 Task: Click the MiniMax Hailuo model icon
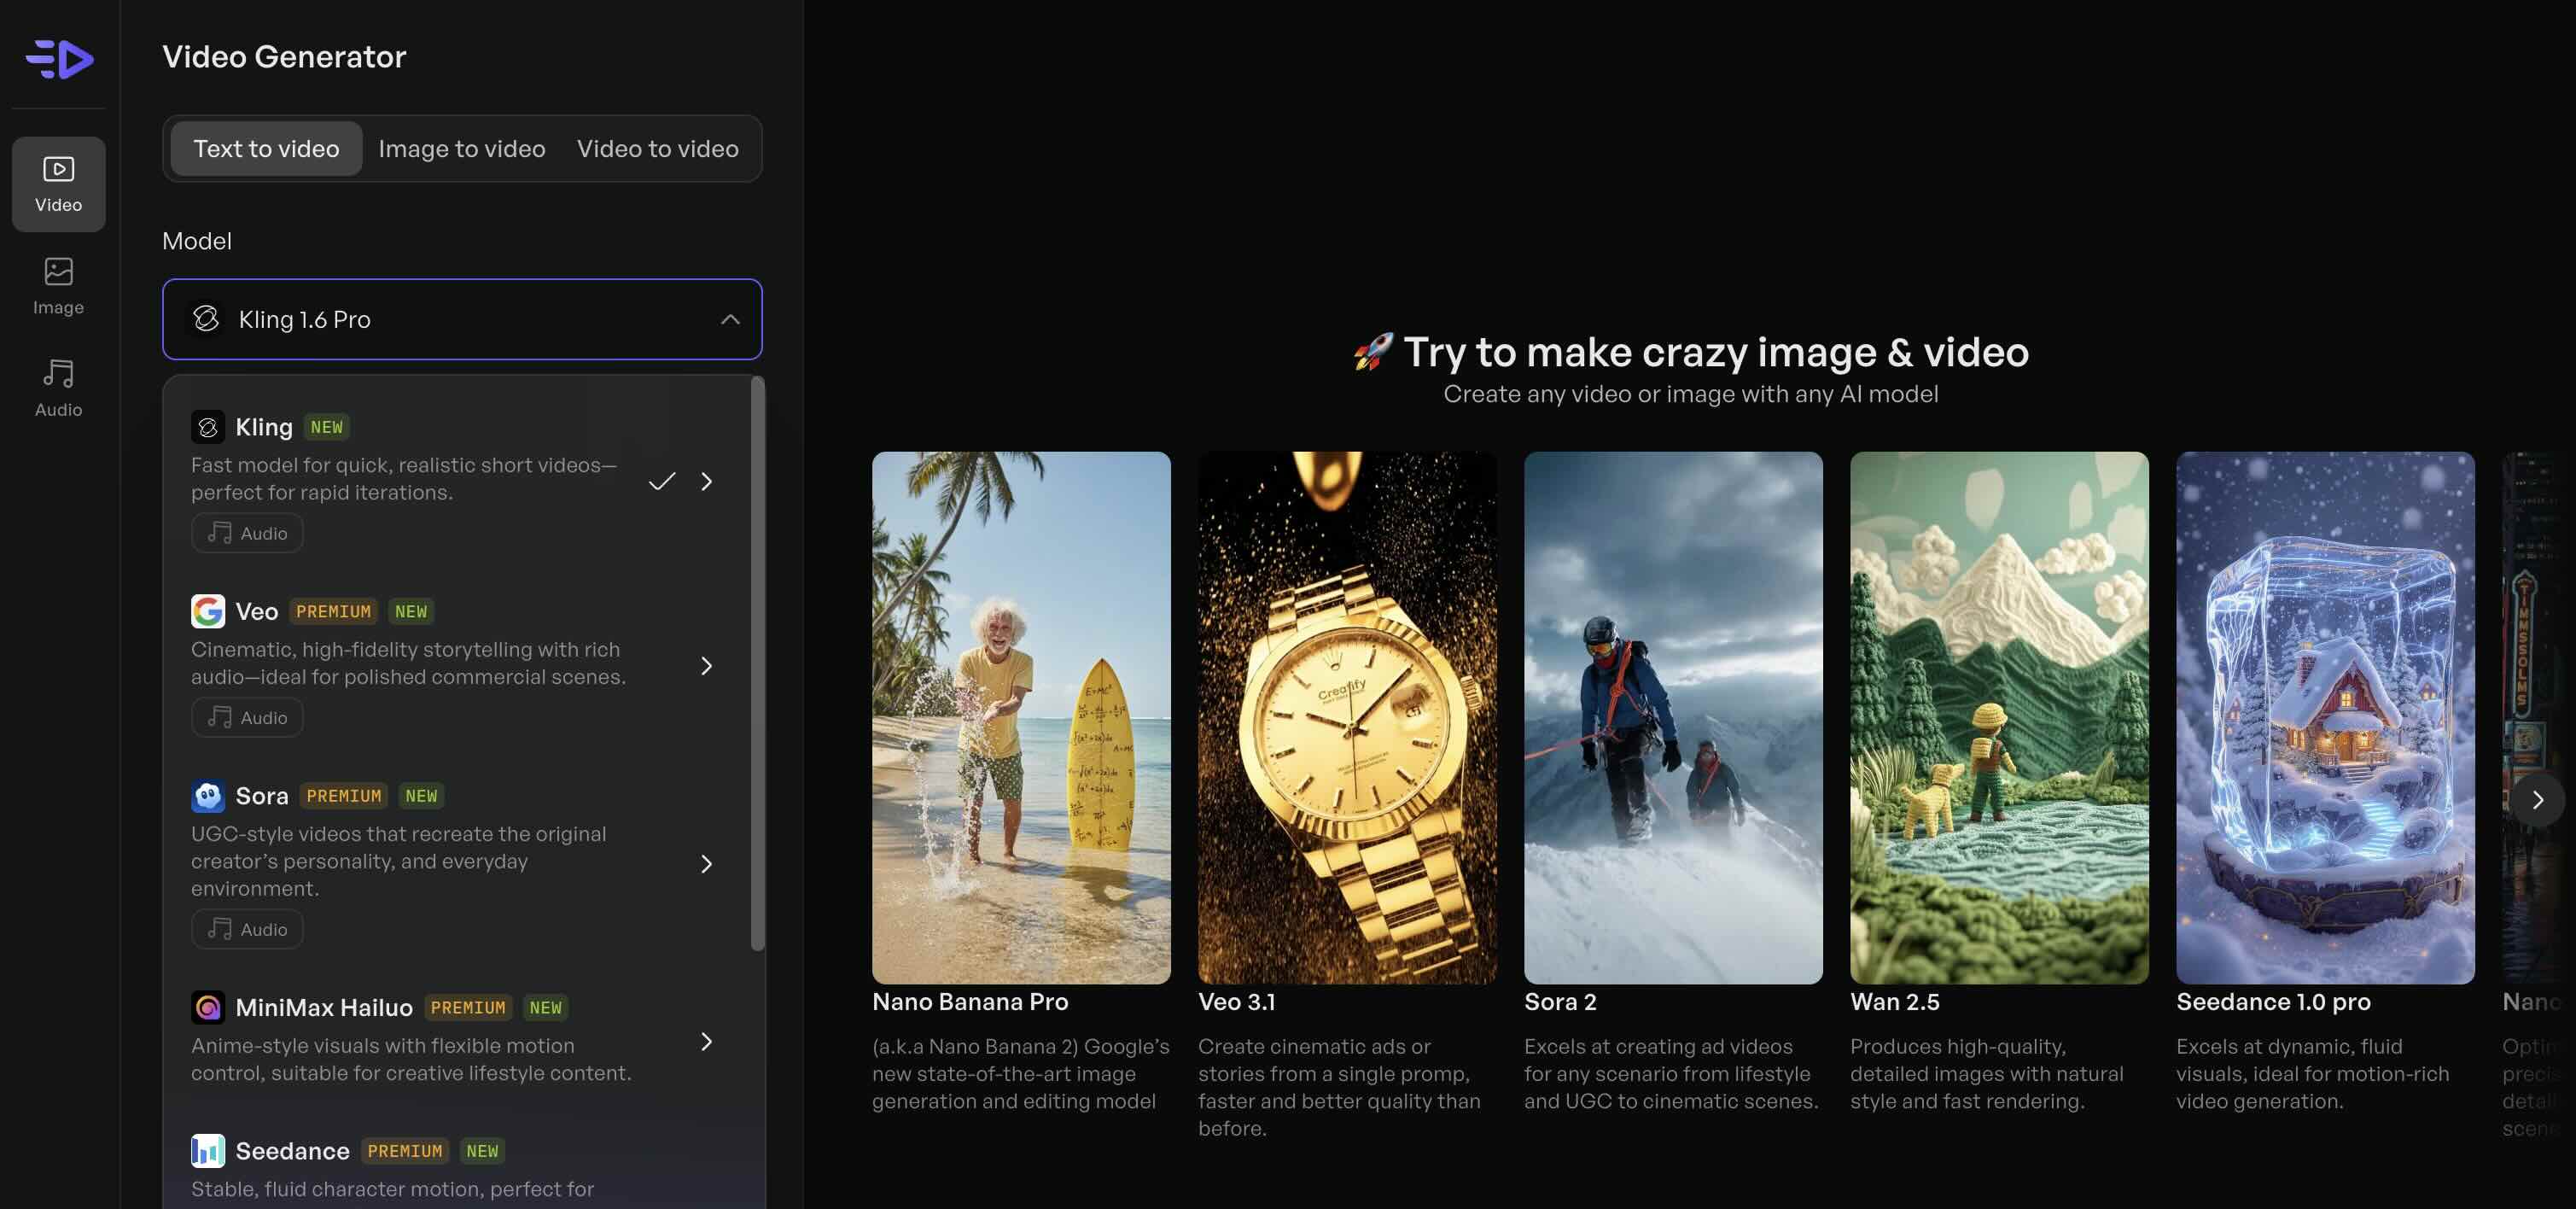pos(207,1008)
